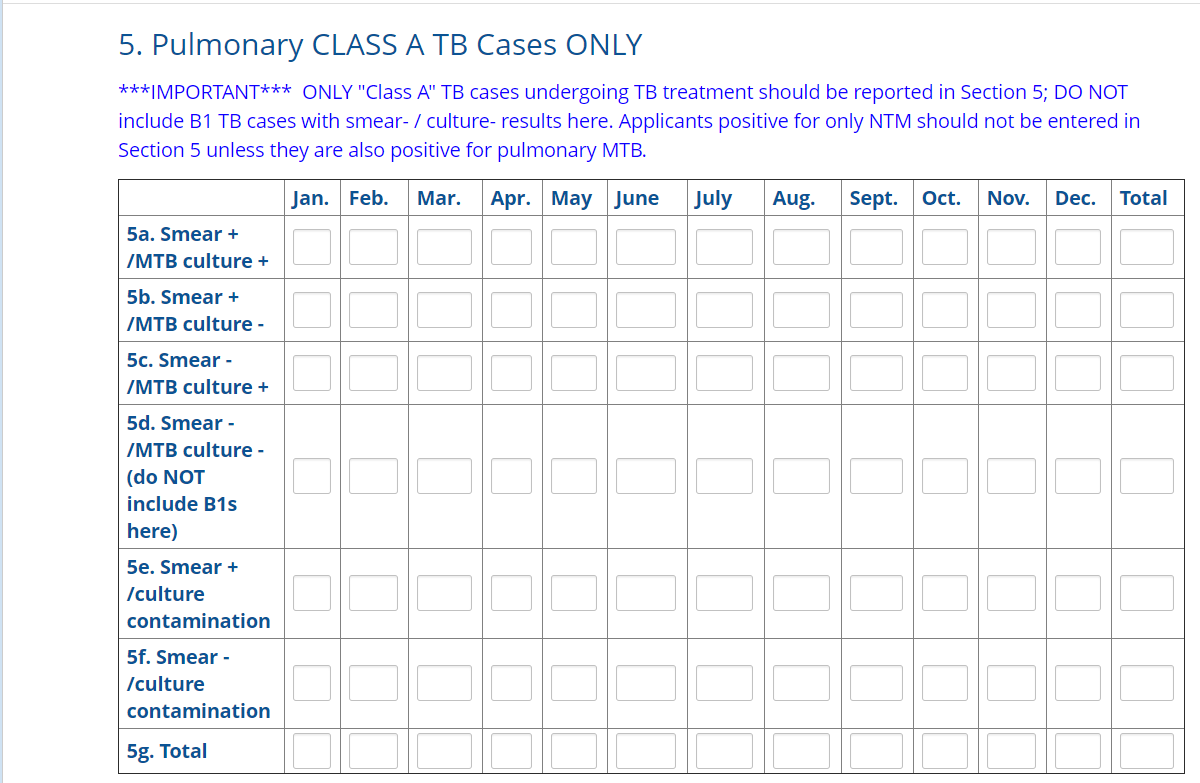Viewport: 1200px width, 783px height.
Task: Focus the 5d row Total input box
Action: [x=1146, y=476]
